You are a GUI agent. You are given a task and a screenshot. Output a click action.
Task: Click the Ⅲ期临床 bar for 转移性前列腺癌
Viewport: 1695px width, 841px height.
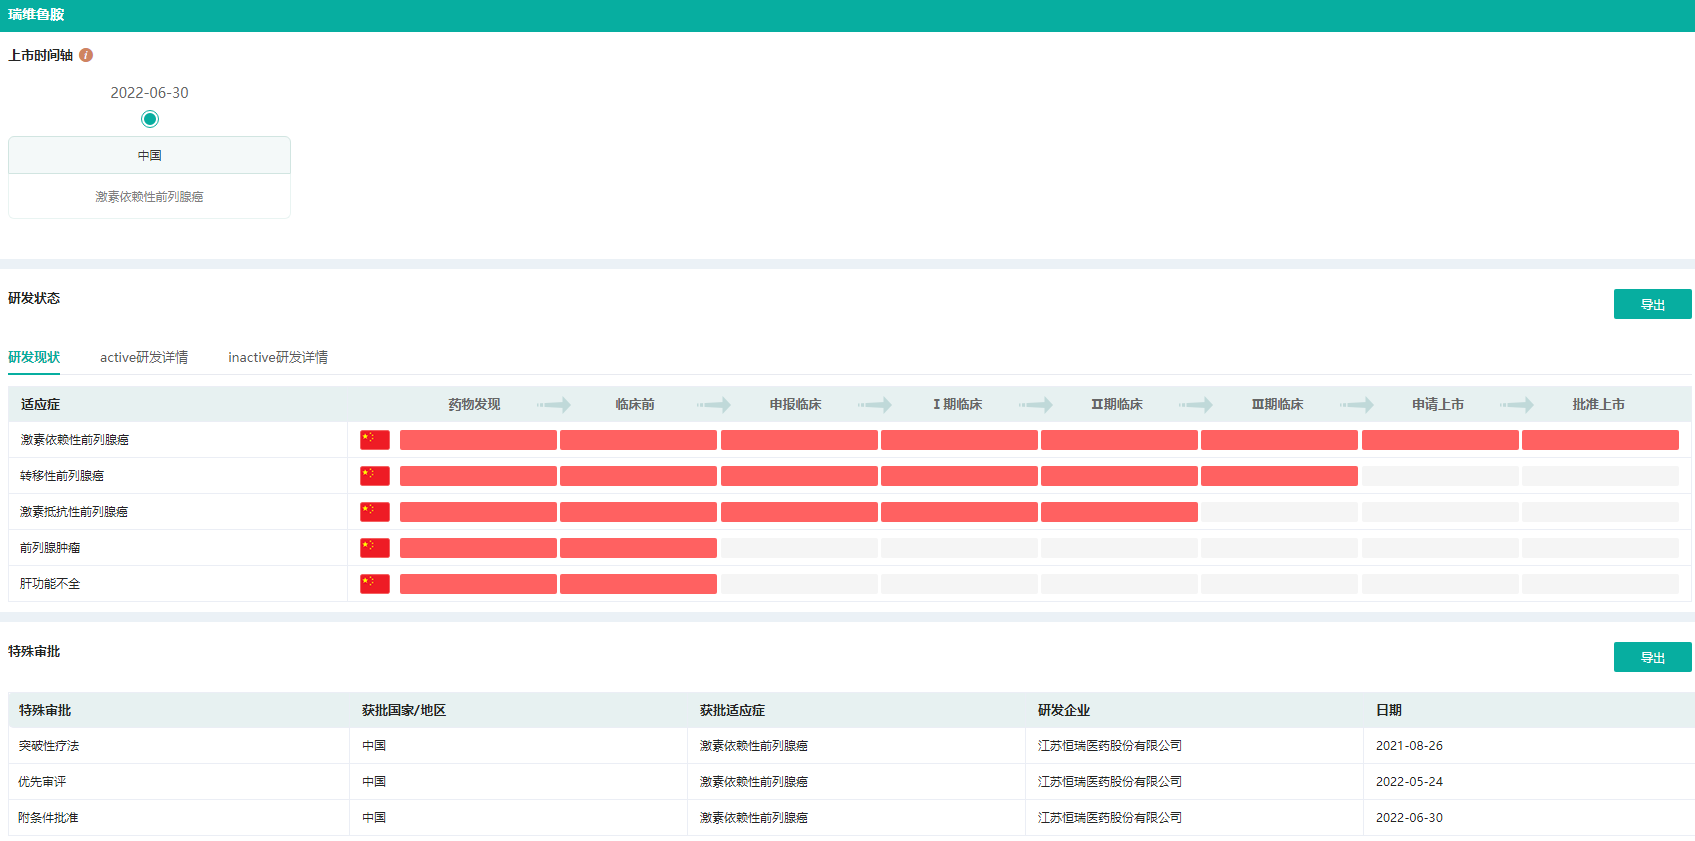click(1279, 476)
